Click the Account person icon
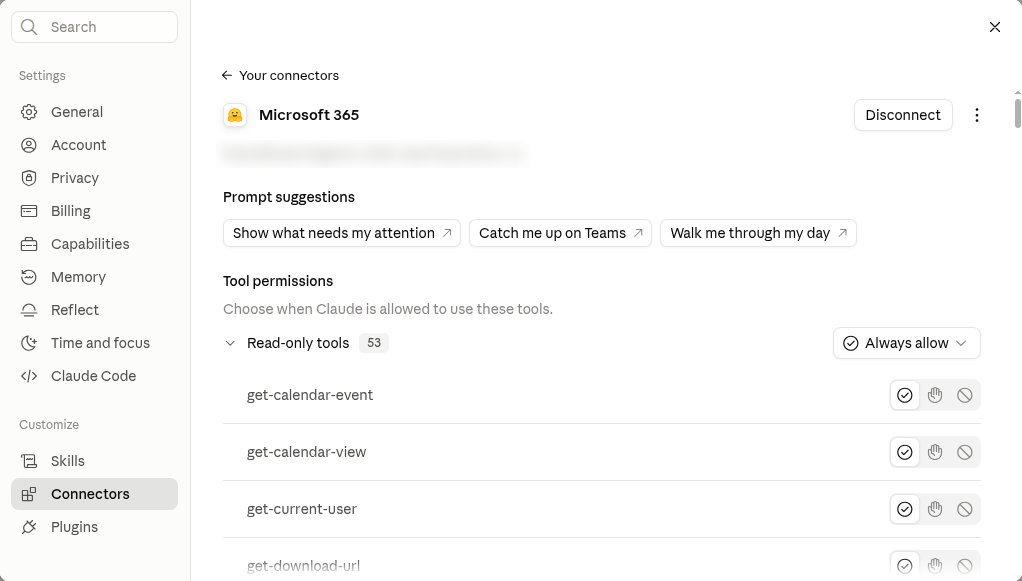Screen dimensions: 1022x581 [29, 145]
